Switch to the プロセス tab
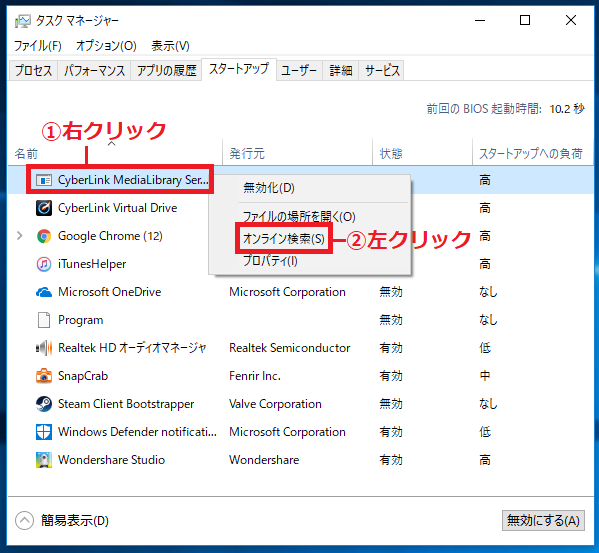This screenshot has width=599, height=553. [33, 71]
